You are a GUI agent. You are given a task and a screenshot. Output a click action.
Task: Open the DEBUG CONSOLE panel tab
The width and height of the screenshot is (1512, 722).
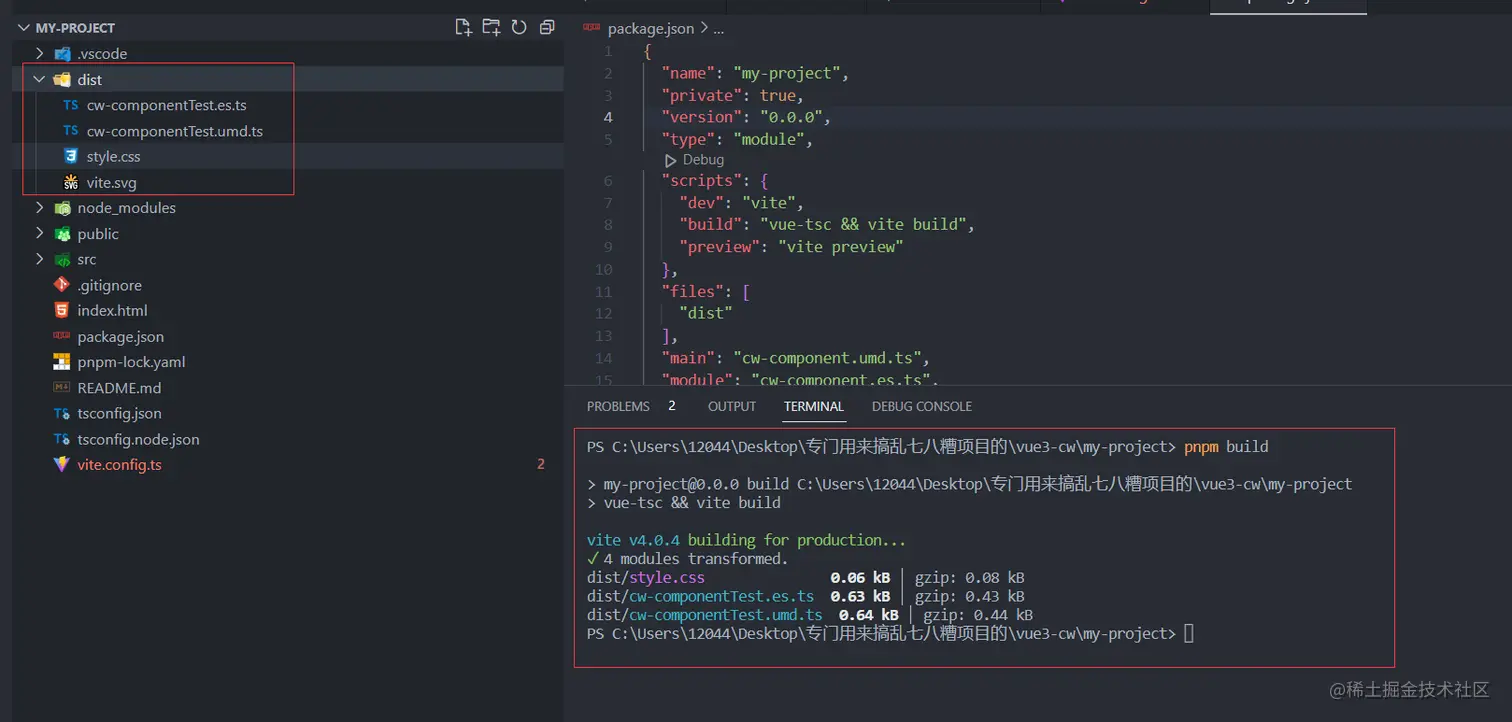[922, 407]
